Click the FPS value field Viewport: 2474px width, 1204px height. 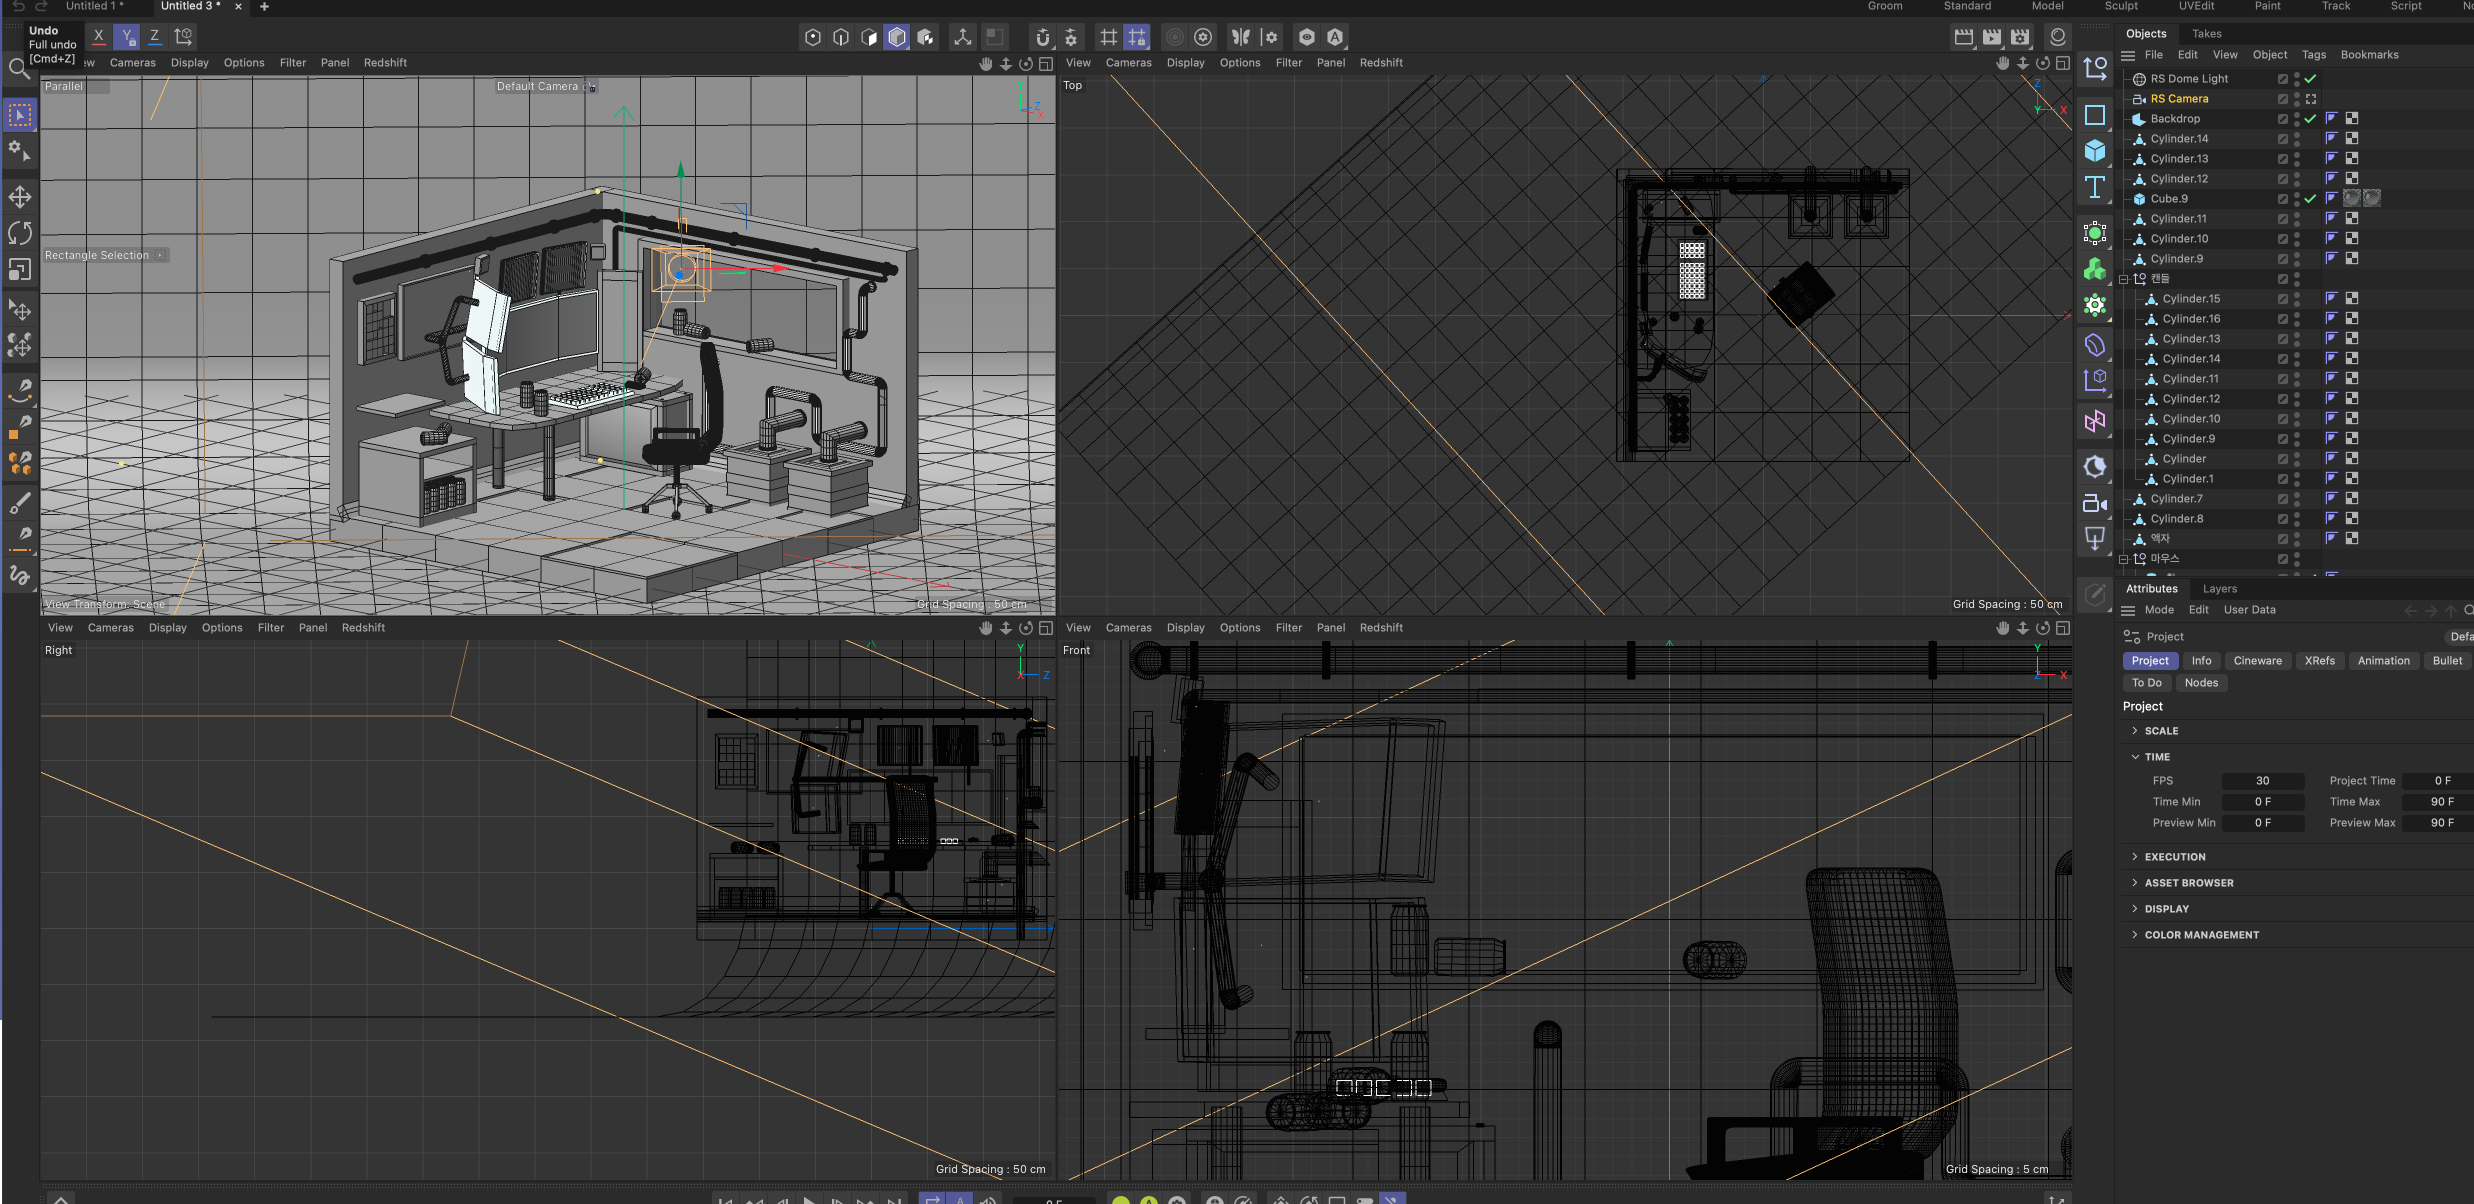click(2262, 781)
